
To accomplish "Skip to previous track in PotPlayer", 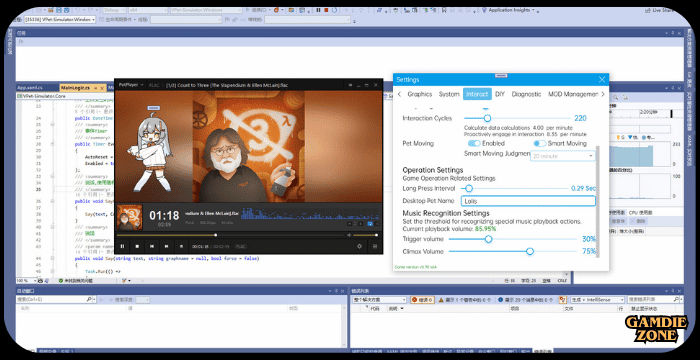I will tap(152, 246).
